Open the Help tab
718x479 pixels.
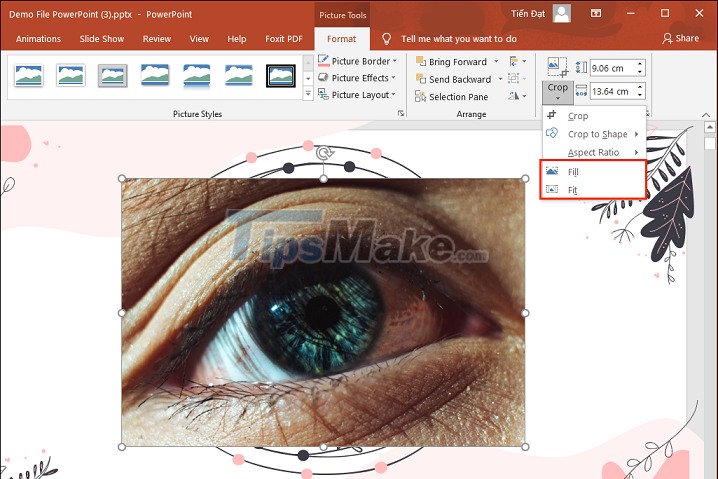point(237,39)
